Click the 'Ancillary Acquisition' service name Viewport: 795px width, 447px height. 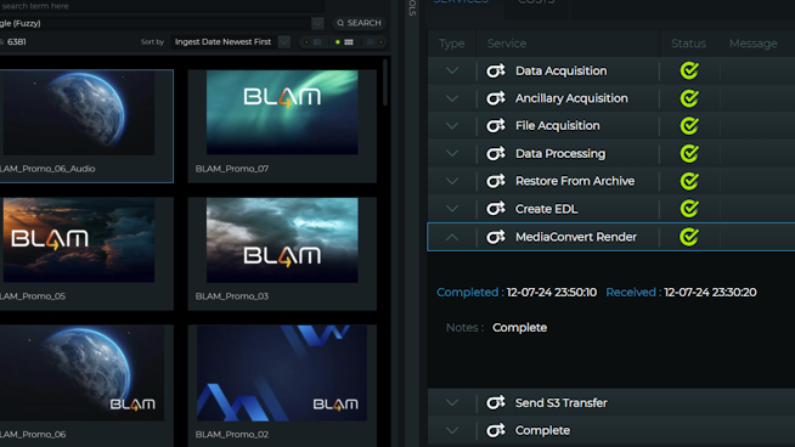(571, 98)
